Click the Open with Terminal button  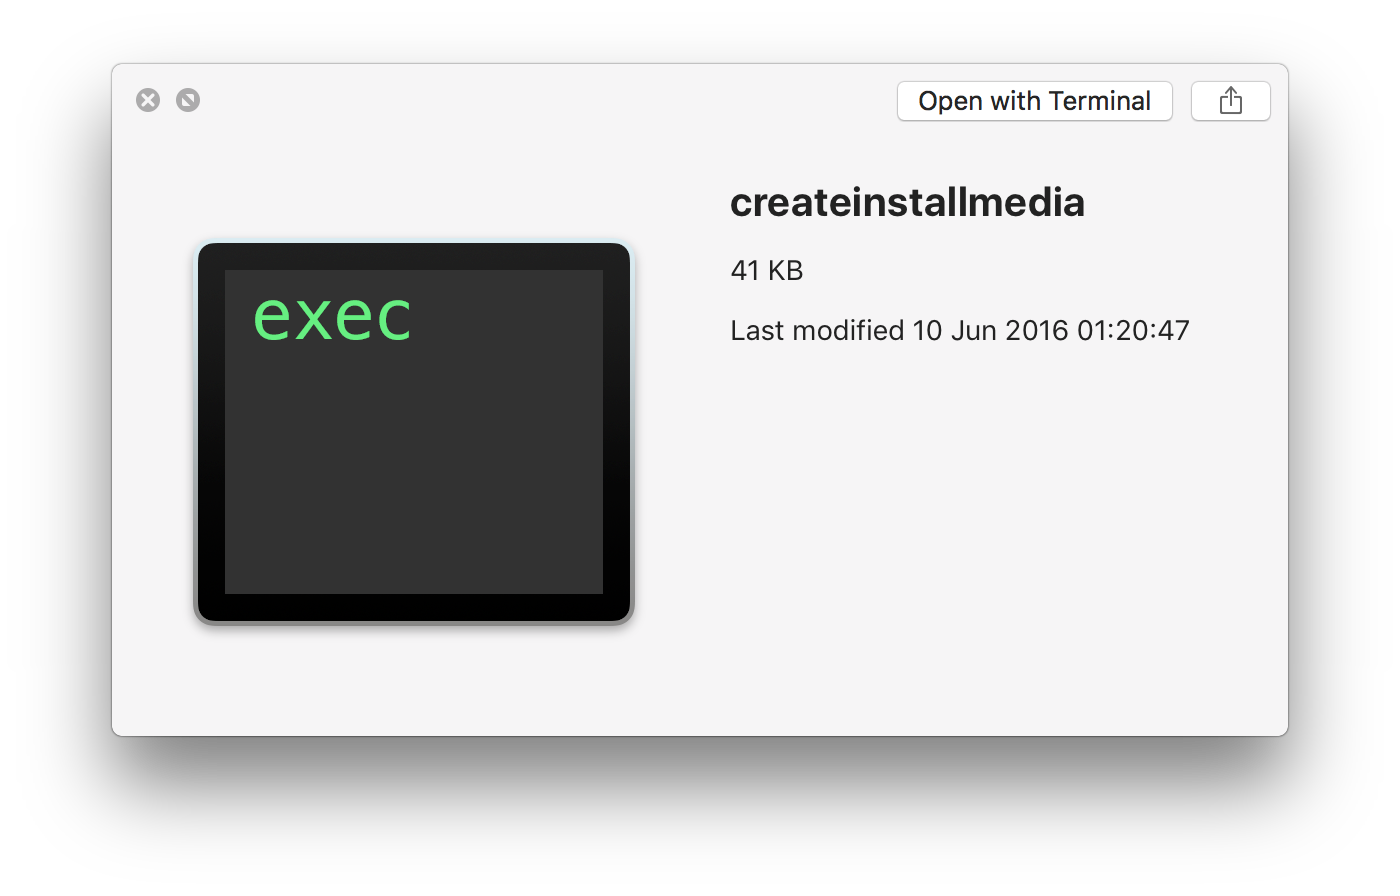pos(1034,101)
